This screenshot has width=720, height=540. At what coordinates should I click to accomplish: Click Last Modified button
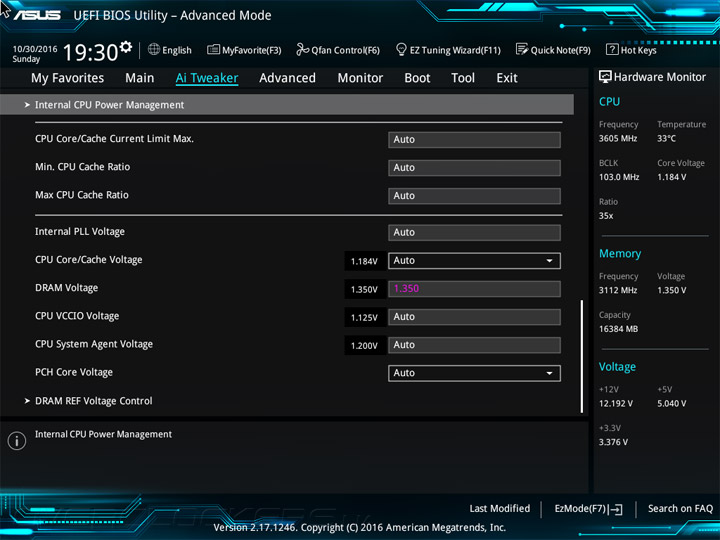(500, 508)
